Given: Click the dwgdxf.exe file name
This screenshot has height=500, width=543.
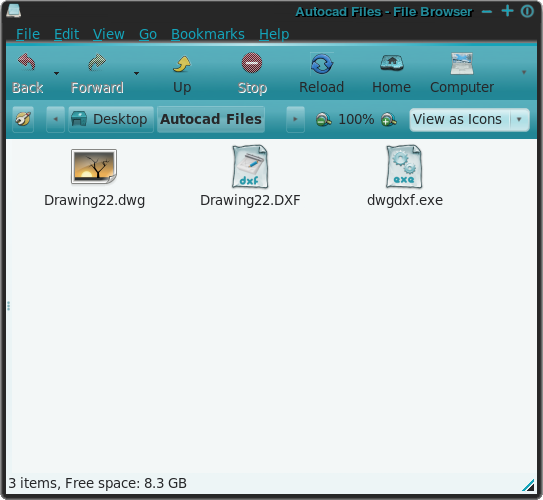Looking at the screenshot, I should (405, 200).
